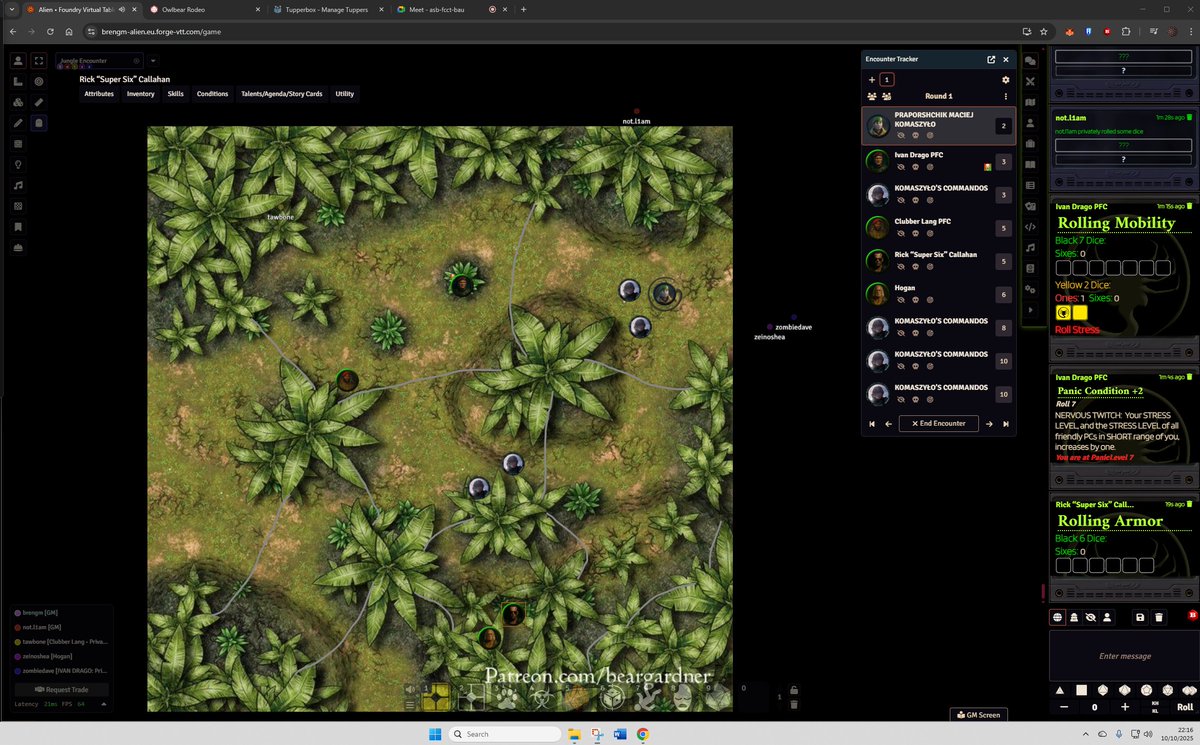Pop out the Encounter Tracker window
Screen dimensions: 1200x745
pyautogui.click(x=991, y=60)
